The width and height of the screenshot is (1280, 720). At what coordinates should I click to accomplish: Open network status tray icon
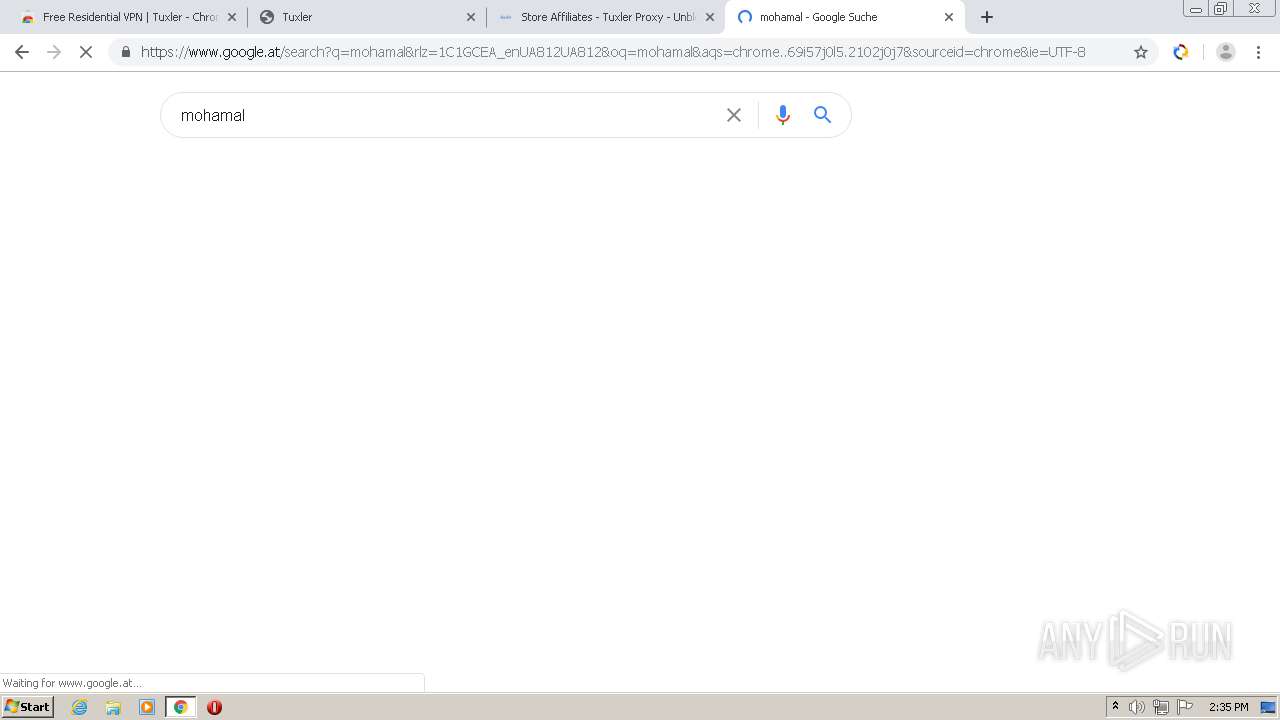(x=1160, y=707)
